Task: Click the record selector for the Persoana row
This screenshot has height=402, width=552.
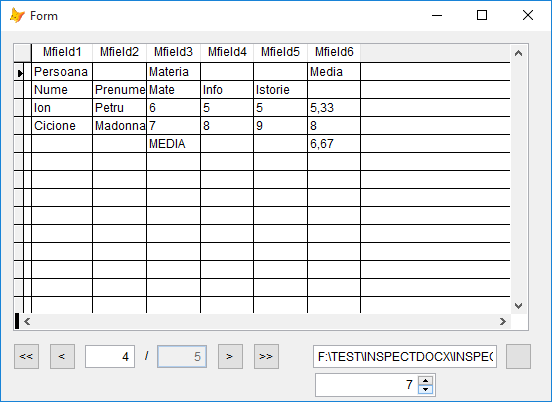Action: pos(19,72)
